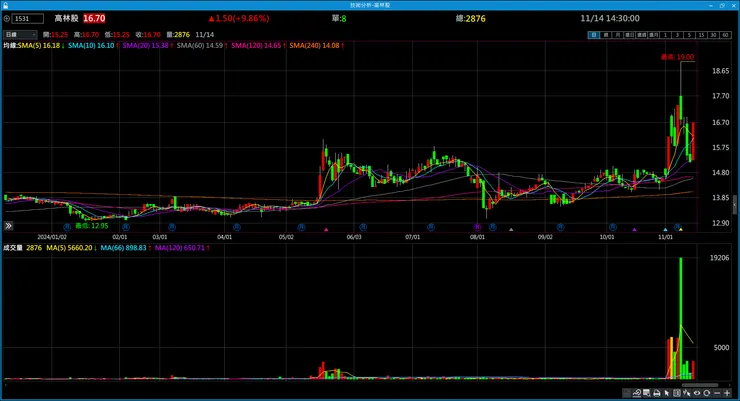The image size is (740, 401).
Task: Click the timestamp 11/14 14:30:00
Action: (x=610, y=18)
